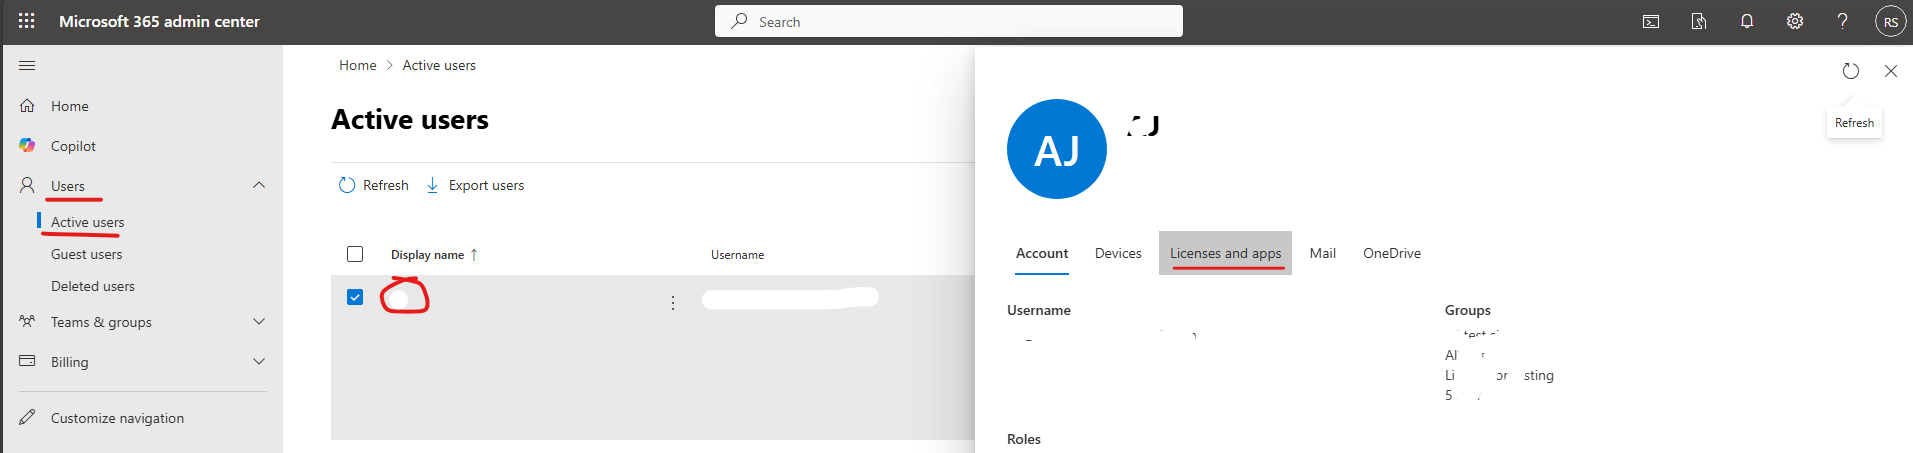Collapse the navigation hamburger menu
The width and height of the screenshot is (1913, 453).
pyautogui.click(x=27, y=66)
